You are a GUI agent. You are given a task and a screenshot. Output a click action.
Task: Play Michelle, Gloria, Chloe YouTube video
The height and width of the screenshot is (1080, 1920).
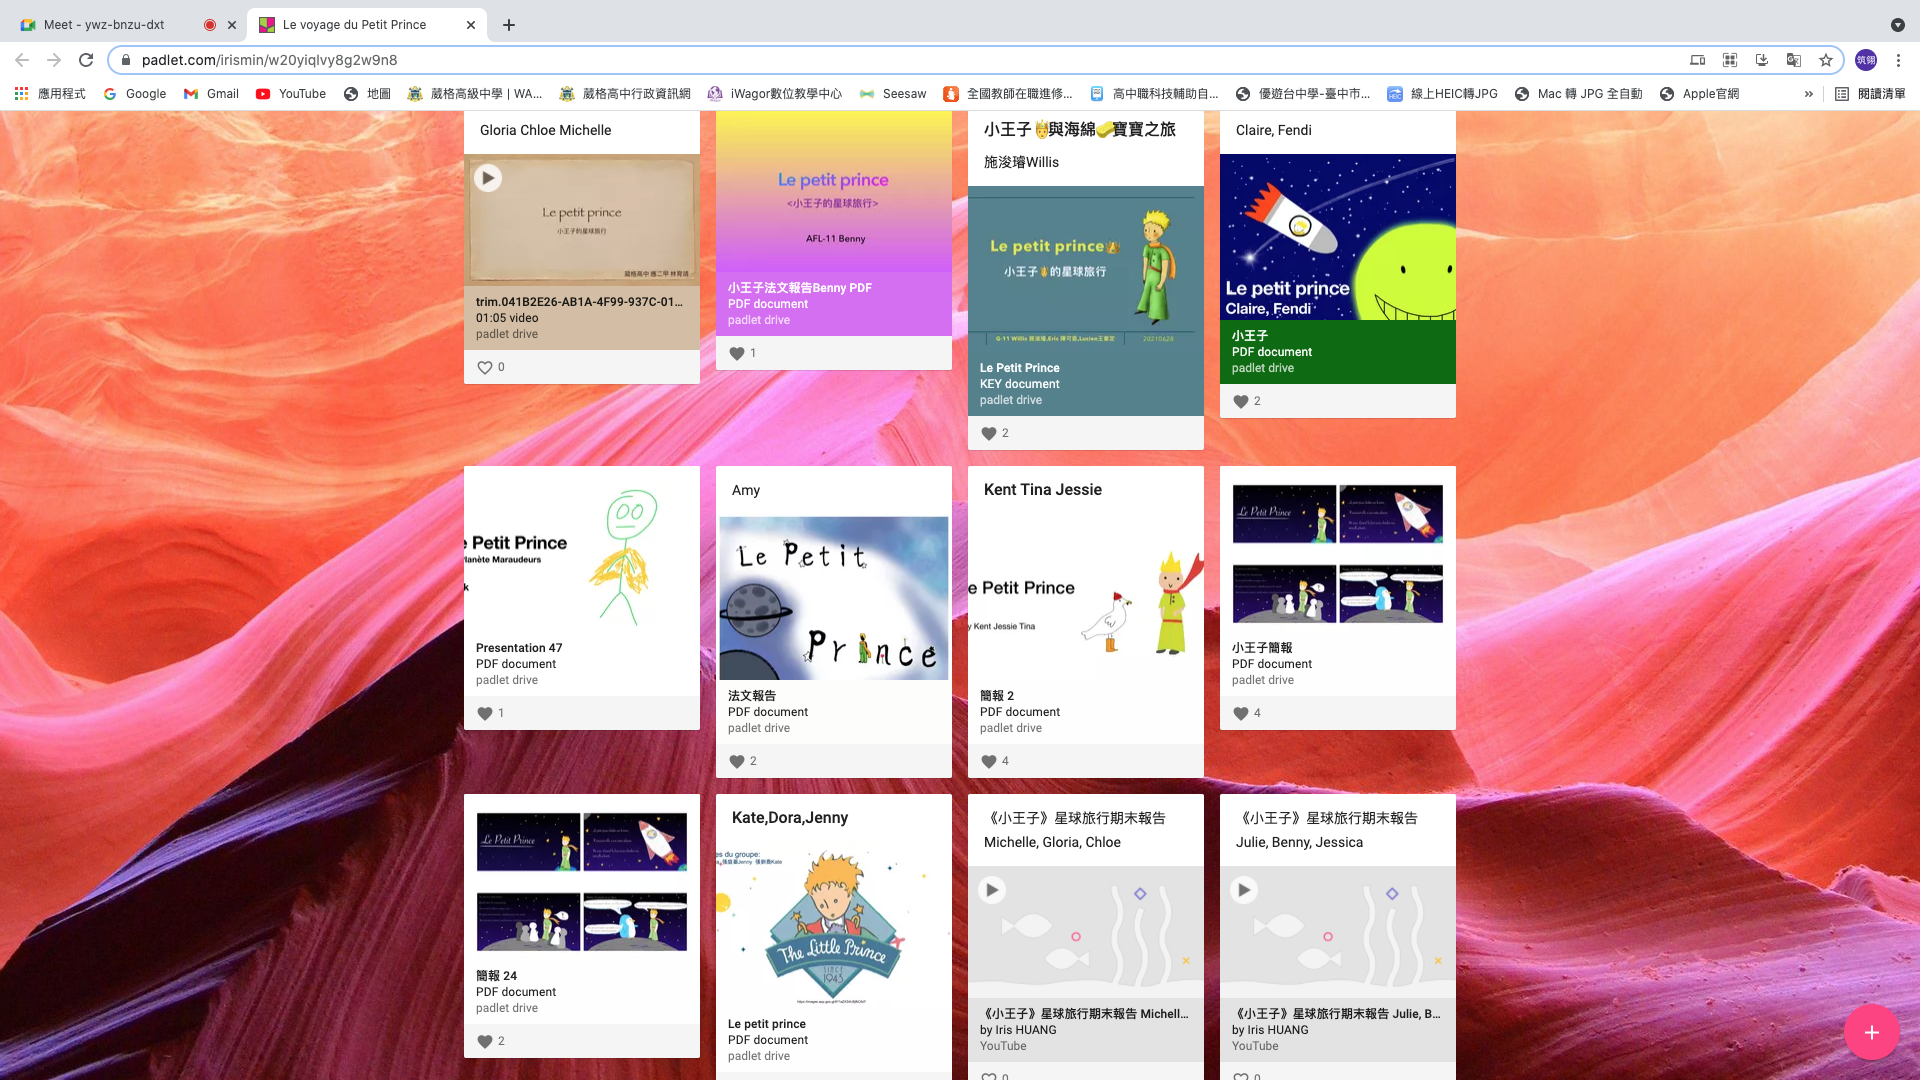pos(992,890)
